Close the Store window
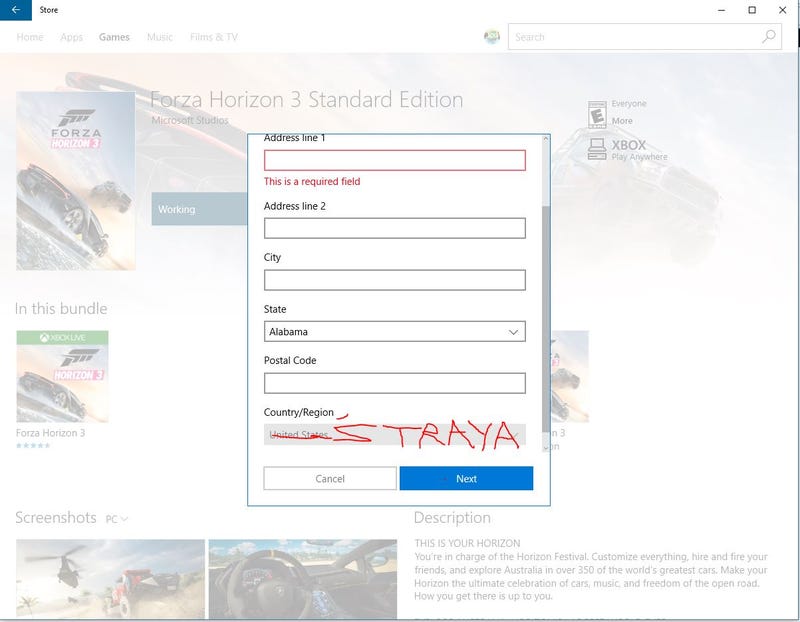 (x=783, y=10)
